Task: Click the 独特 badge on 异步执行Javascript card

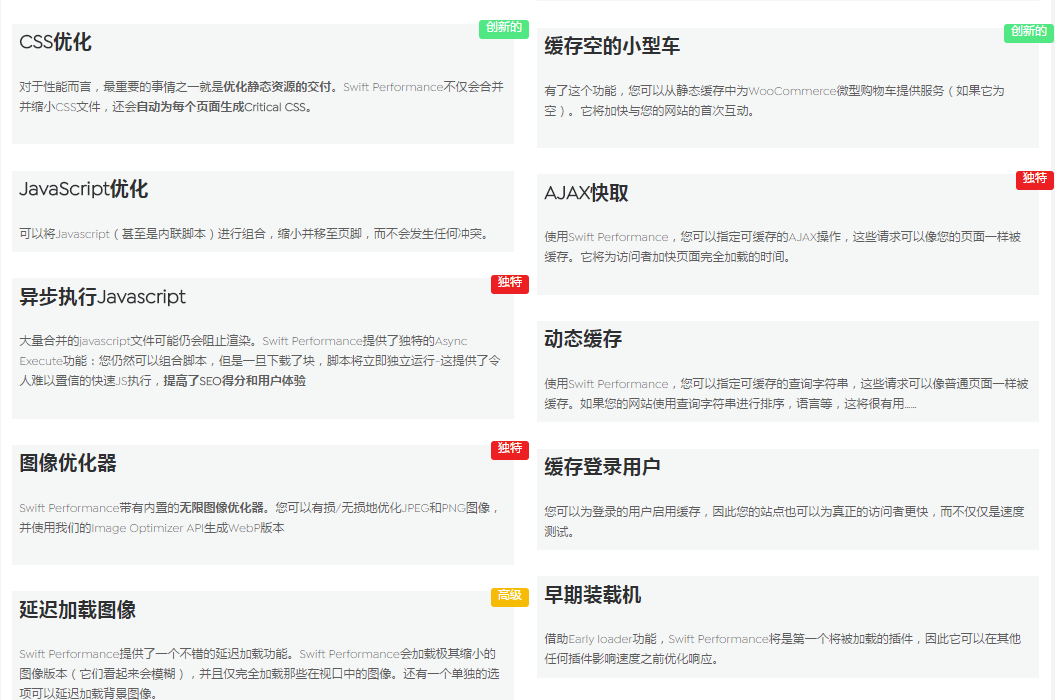Action: (x=509, y=283)
